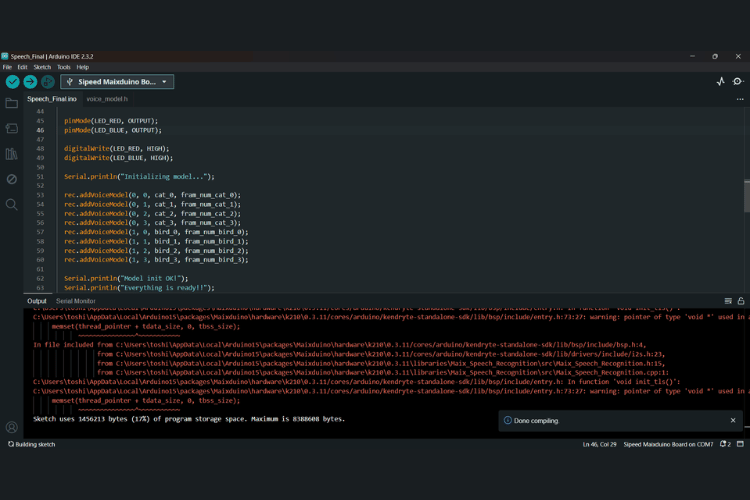Open the editor tab overflow ellipsis menu

(740, 99)
